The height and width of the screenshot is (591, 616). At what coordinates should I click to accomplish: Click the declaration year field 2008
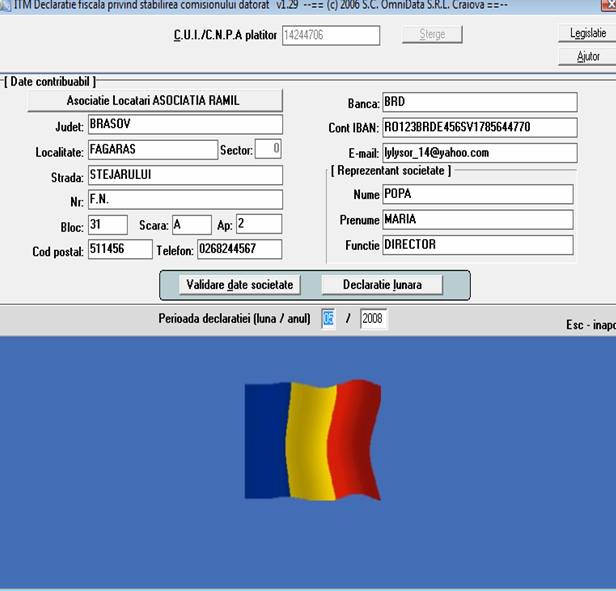coord(373,319)
